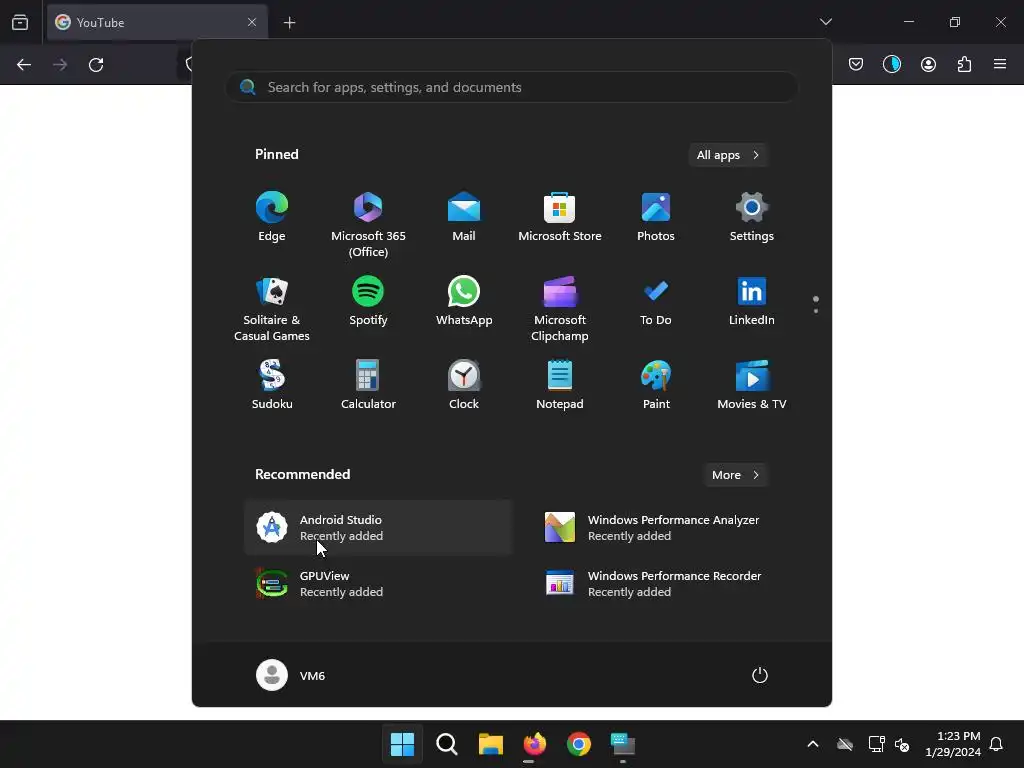Open recommended GPUView
Image resolution: width=1024 pixels, height=768 pixels.
coord(378,584)
